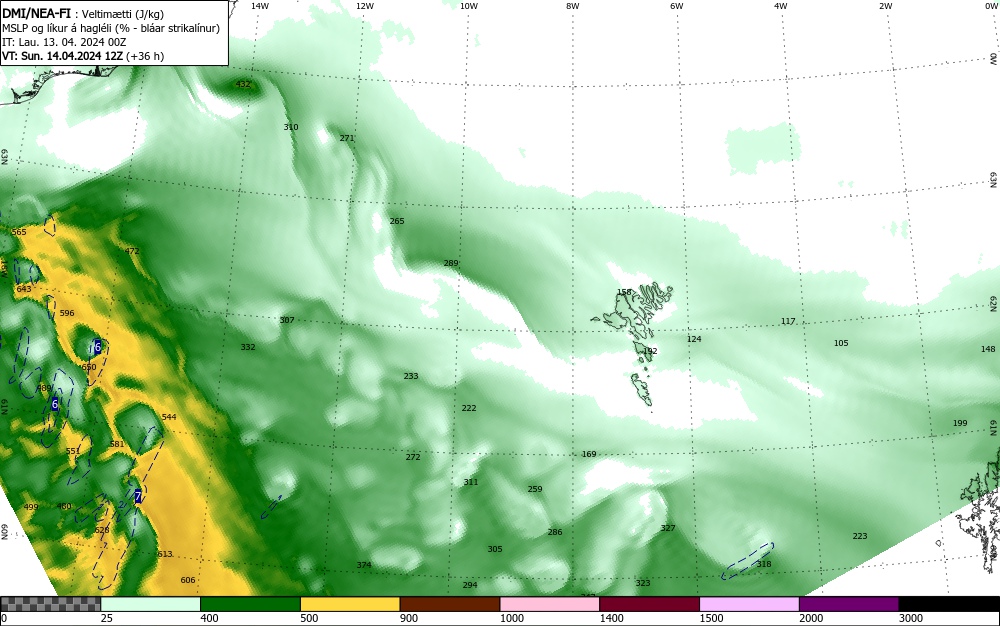Screen dimensions: 1000x626
Task: Select the 223 map value
Action: pyautogui.click(x=860, y=537)
